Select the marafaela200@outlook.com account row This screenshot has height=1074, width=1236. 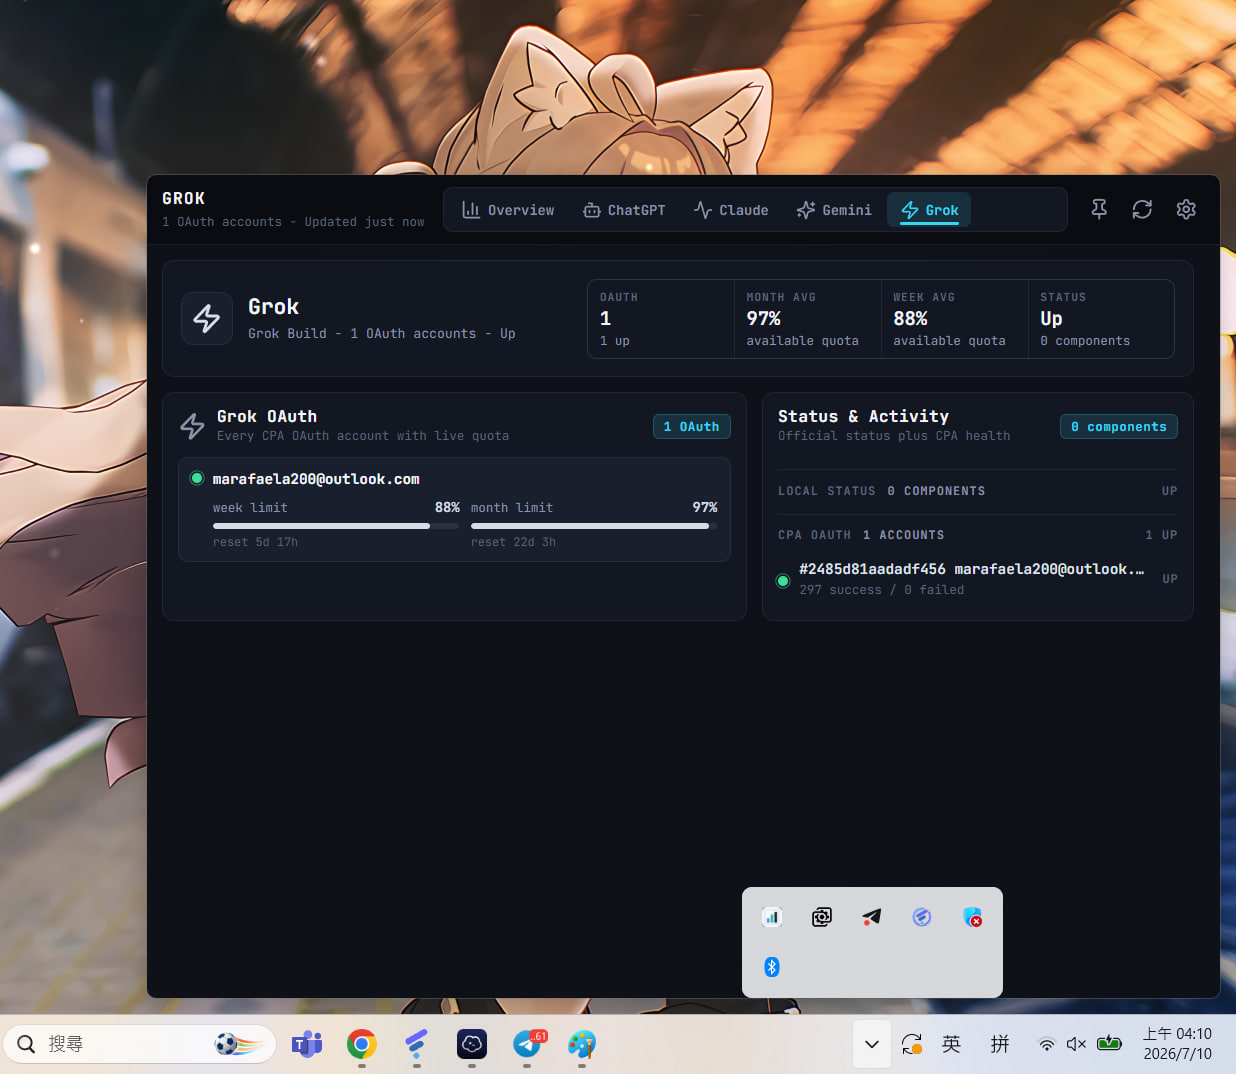(x=454, y=509)
